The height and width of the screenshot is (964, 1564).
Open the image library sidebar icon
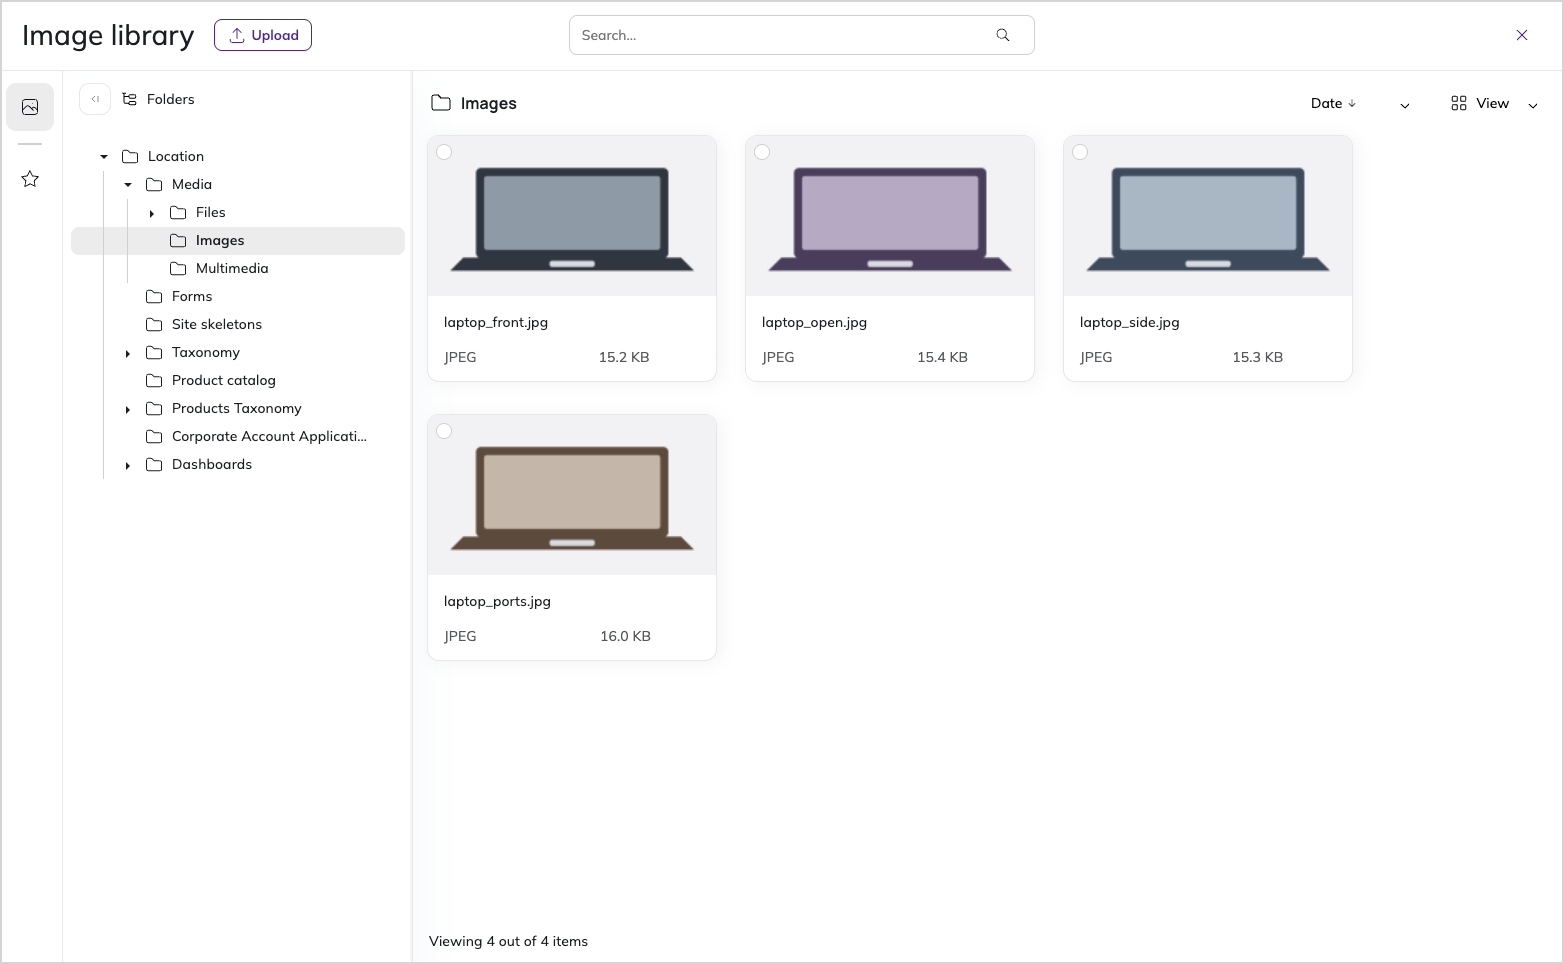click(30, 107)
